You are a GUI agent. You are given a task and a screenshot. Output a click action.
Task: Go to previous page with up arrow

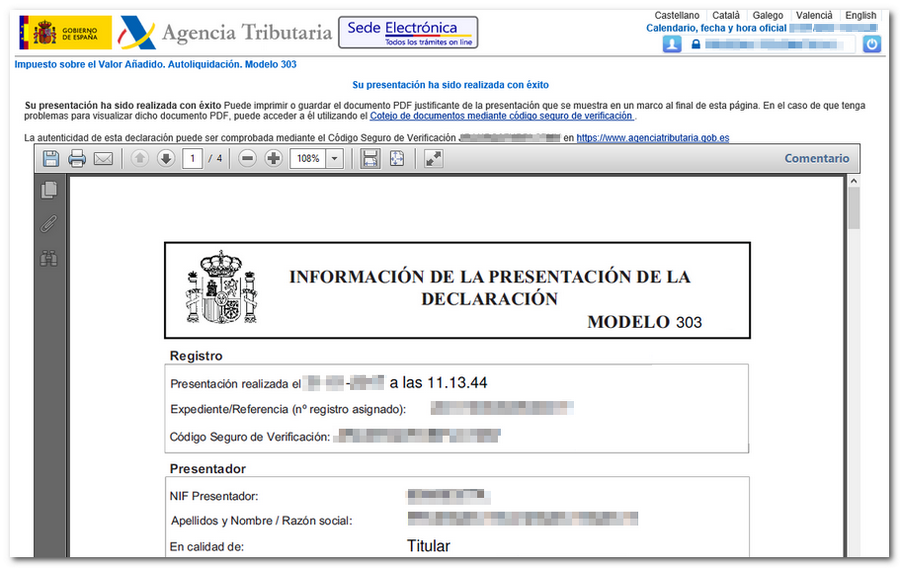click(139, 158)
